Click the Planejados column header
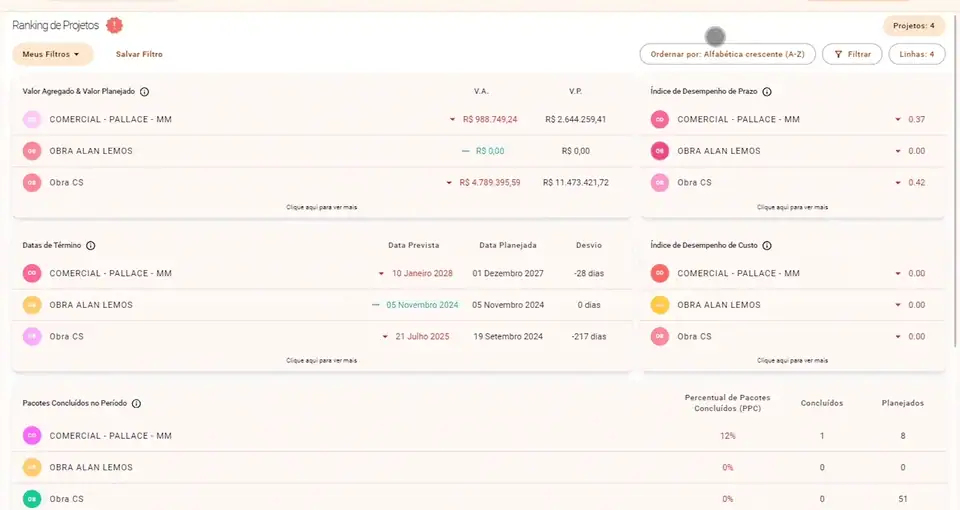 coord(903,403)
